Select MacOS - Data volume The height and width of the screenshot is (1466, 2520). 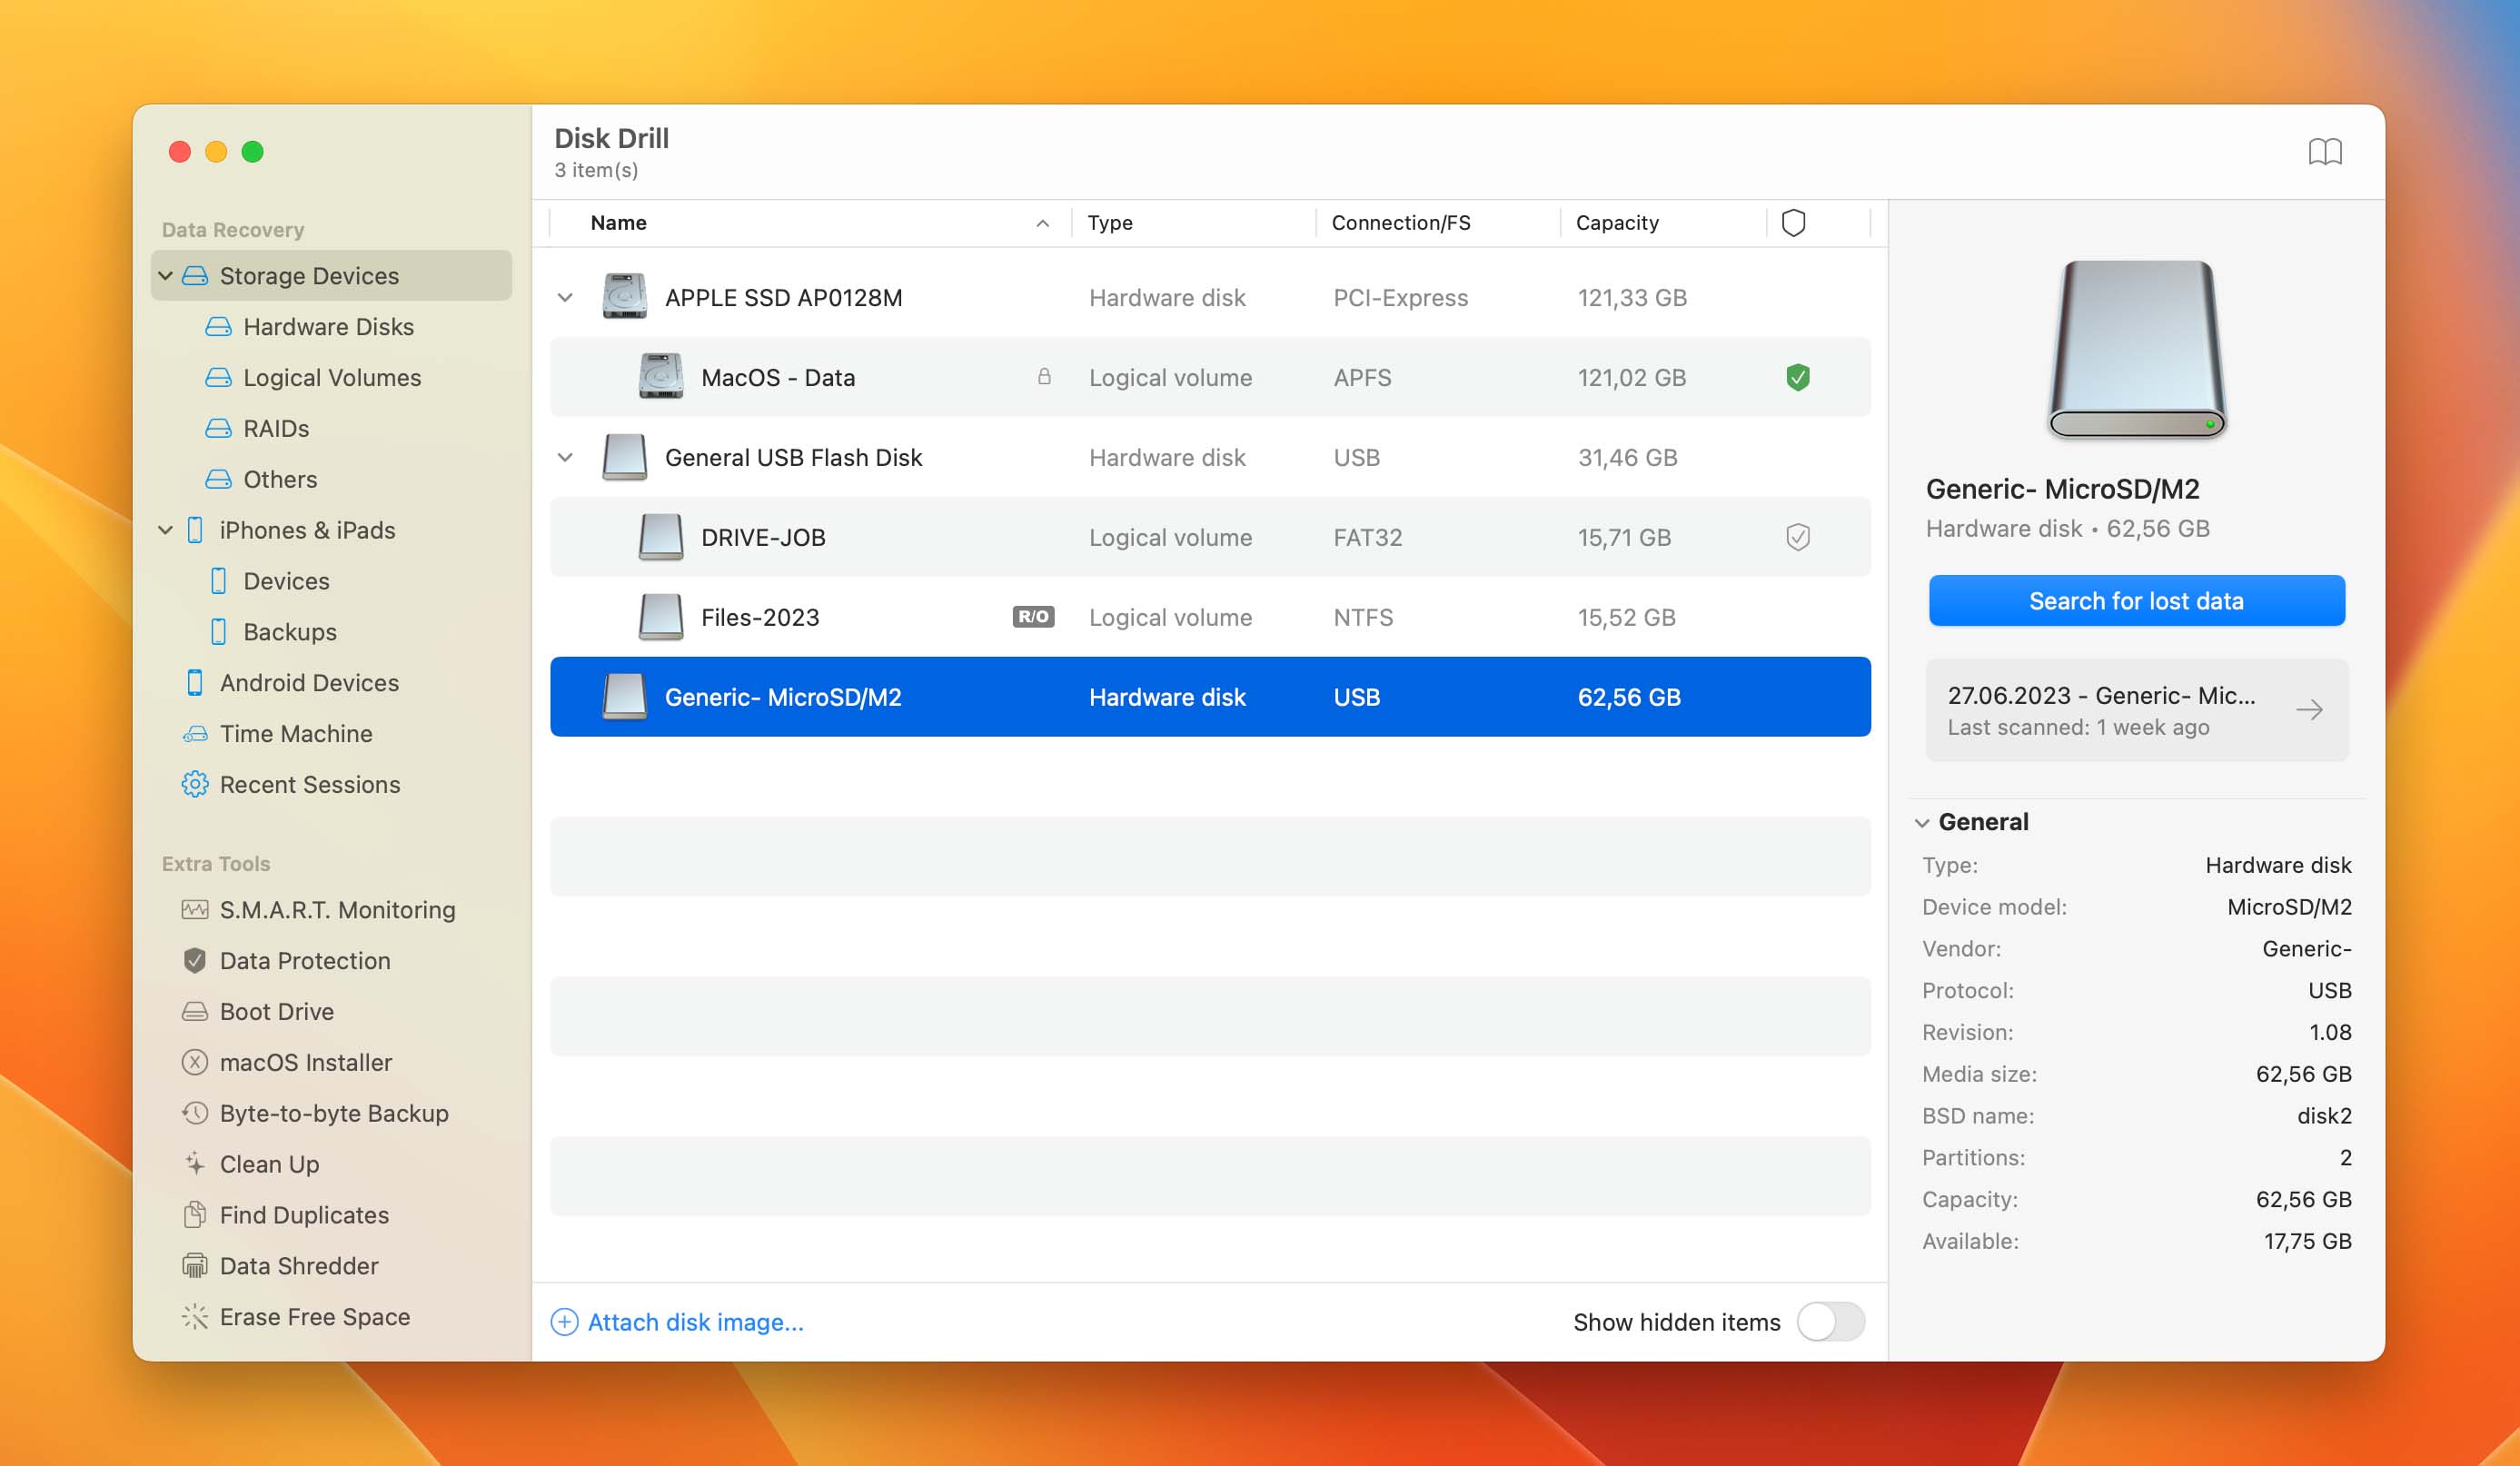pyautogui.click(x=1210, y=378)
